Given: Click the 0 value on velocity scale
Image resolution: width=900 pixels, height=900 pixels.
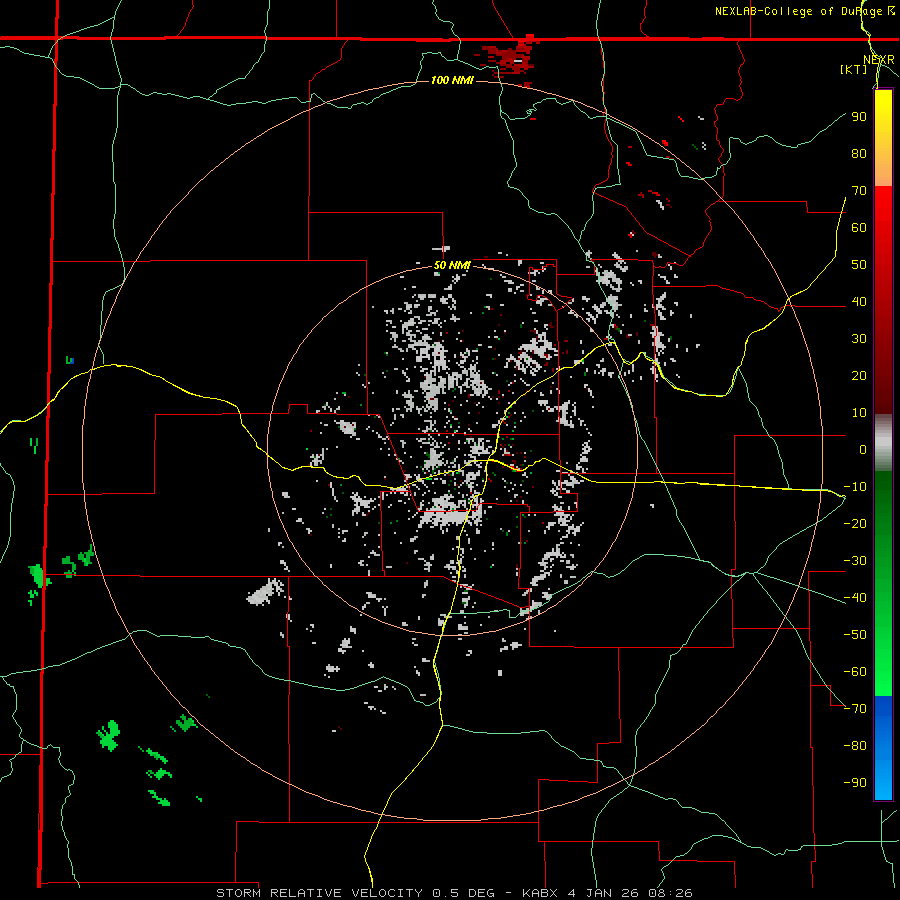Looking at the screenshot, I should [x=863, y=449].
